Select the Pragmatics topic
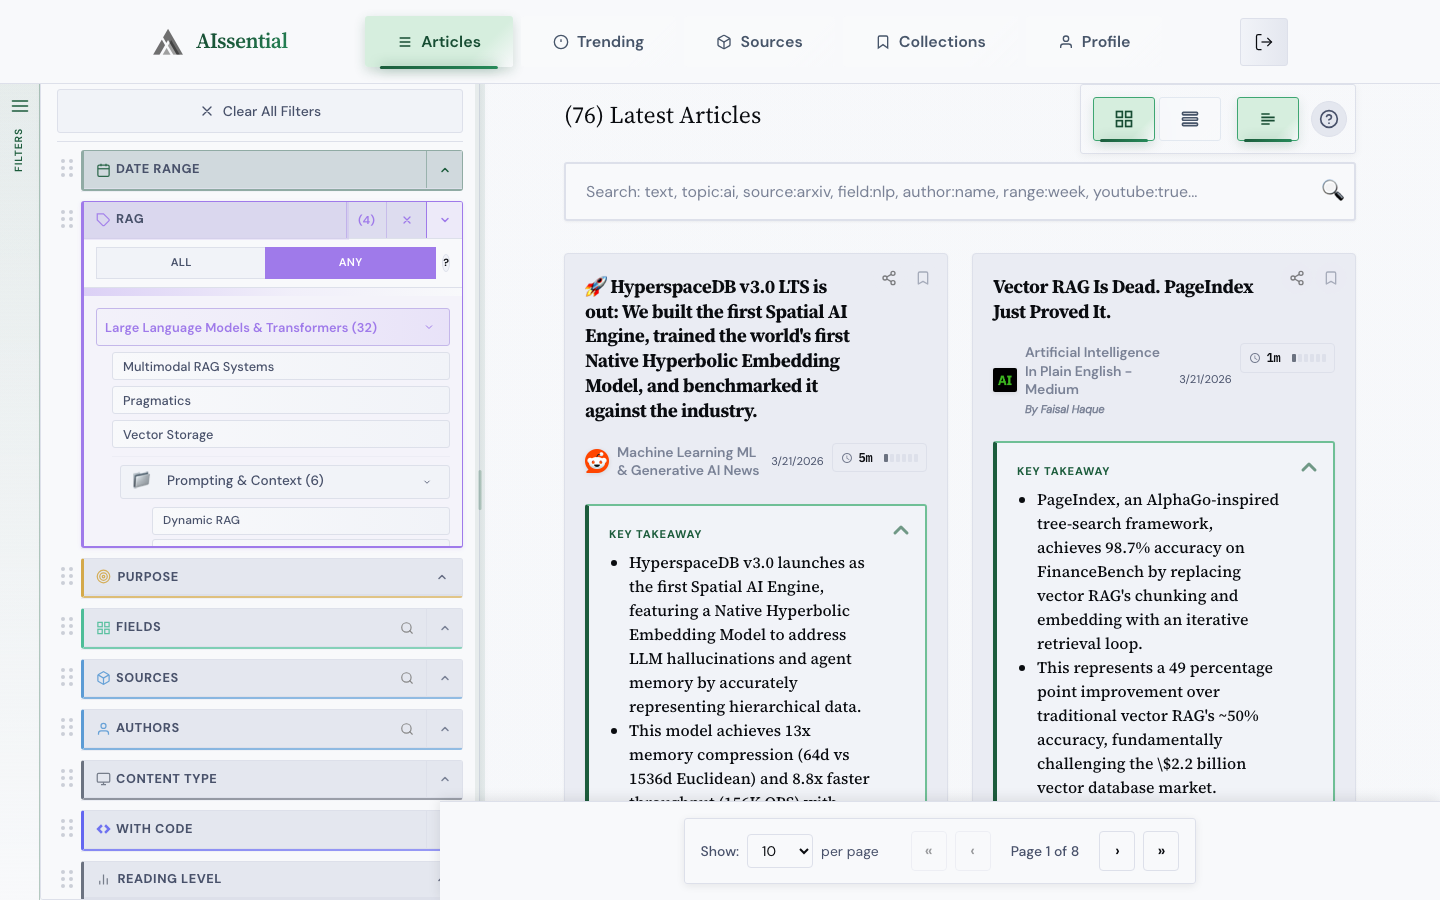This screenshot has height=900, width=1440. [x=281, y=401]
